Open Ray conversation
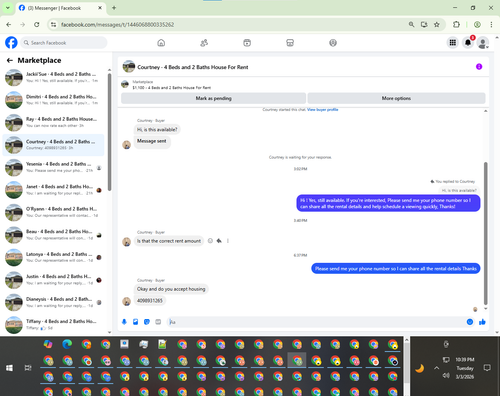 pos(53,122)
